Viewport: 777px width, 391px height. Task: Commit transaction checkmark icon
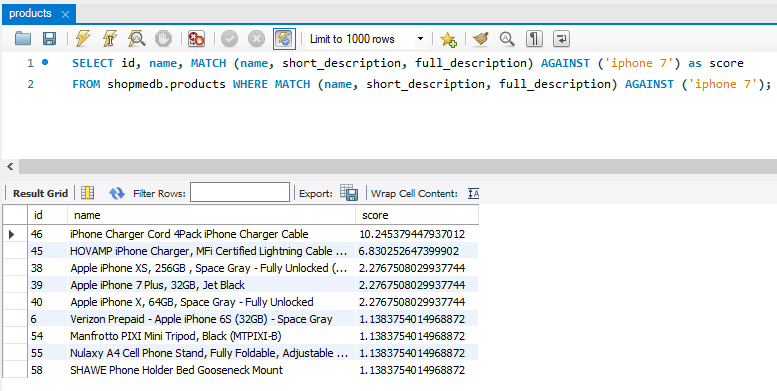click(x=229, y=39)
